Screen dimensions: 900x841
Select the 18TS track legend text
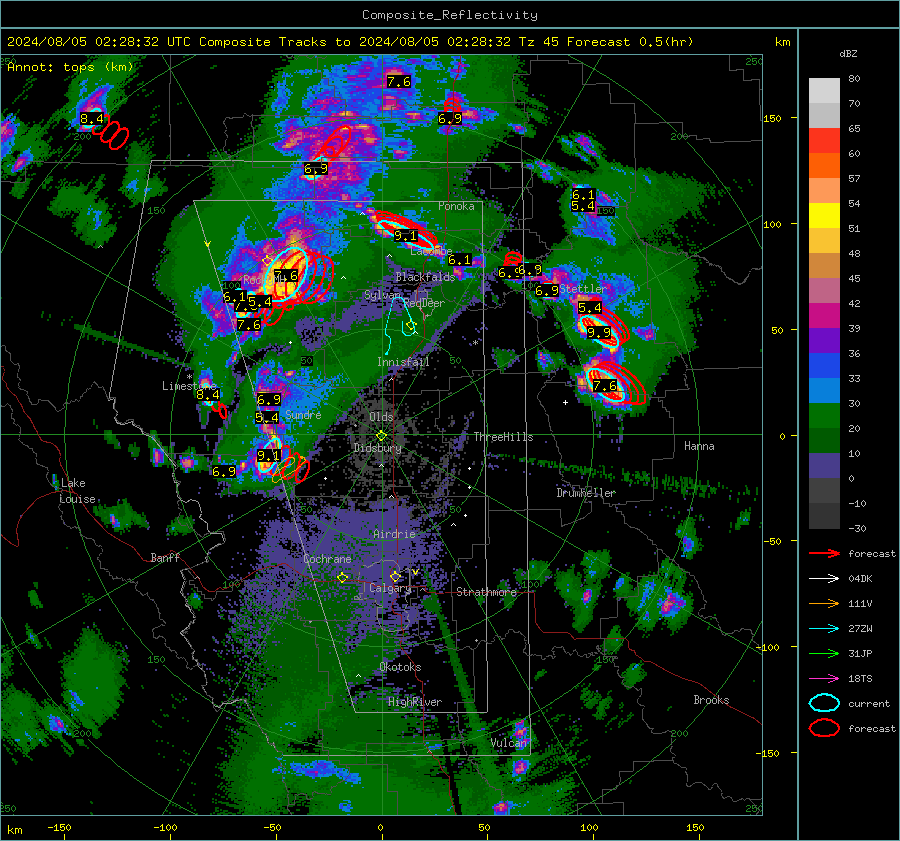click(x=860, y=679)
